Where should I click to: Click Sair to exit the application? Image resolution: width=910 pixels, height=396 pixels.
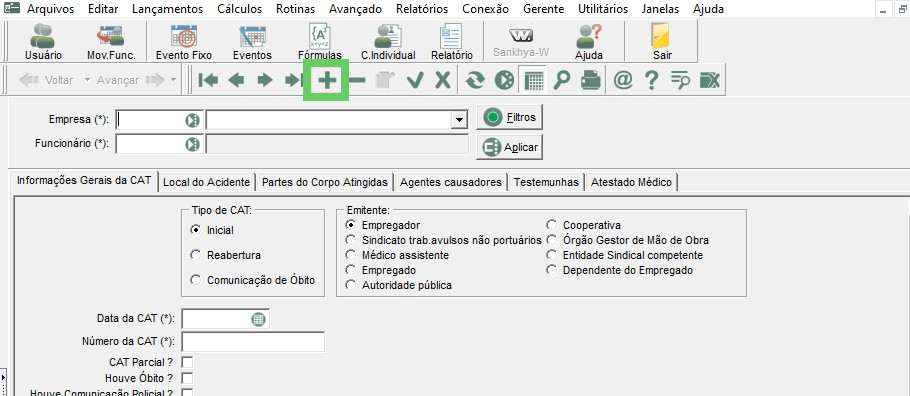pyautogui.click(x=662, y=42)
